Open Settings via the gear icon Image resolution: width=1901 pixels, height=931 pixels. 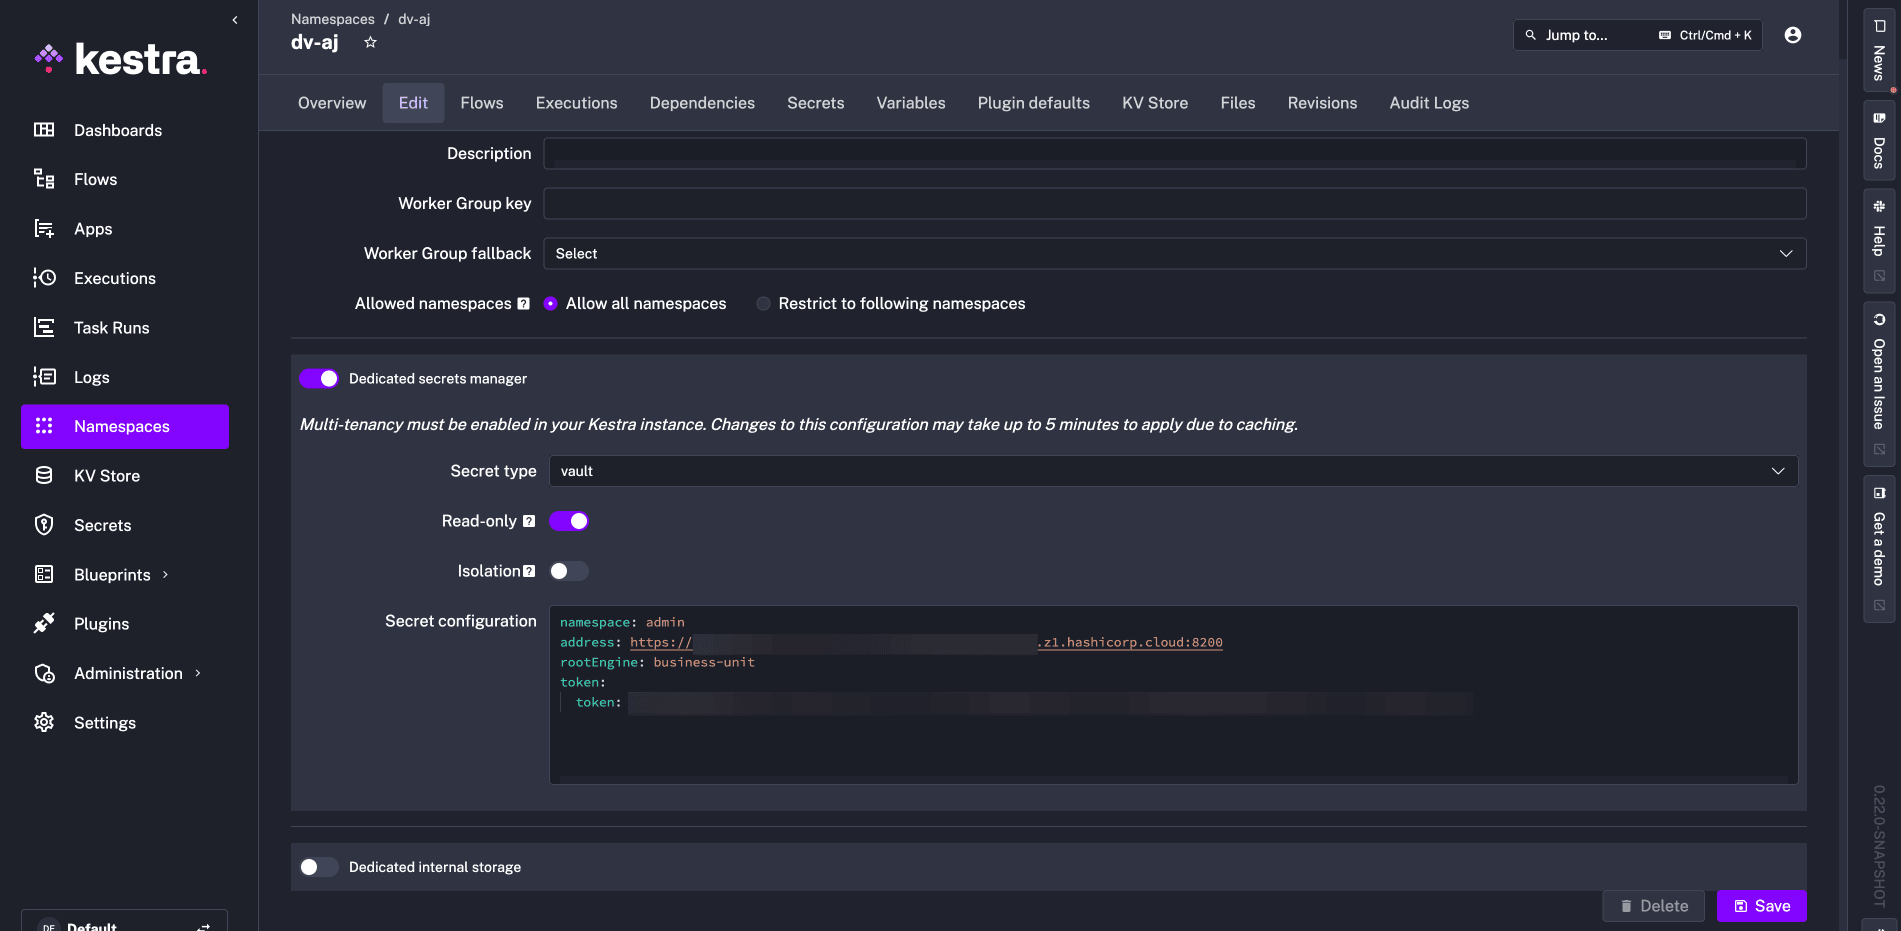(44, 722)
